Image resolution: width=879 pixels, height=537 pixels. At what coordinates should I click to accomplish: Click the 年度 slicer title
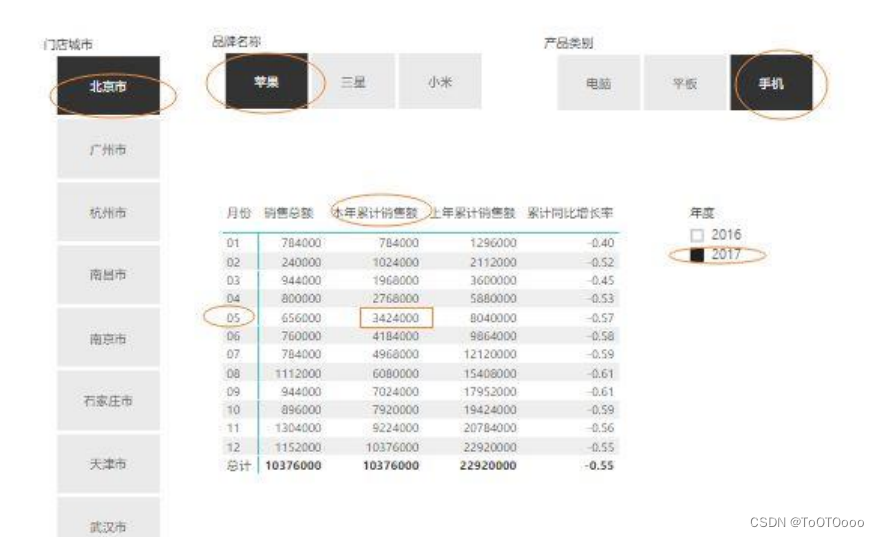pos(702,212)
